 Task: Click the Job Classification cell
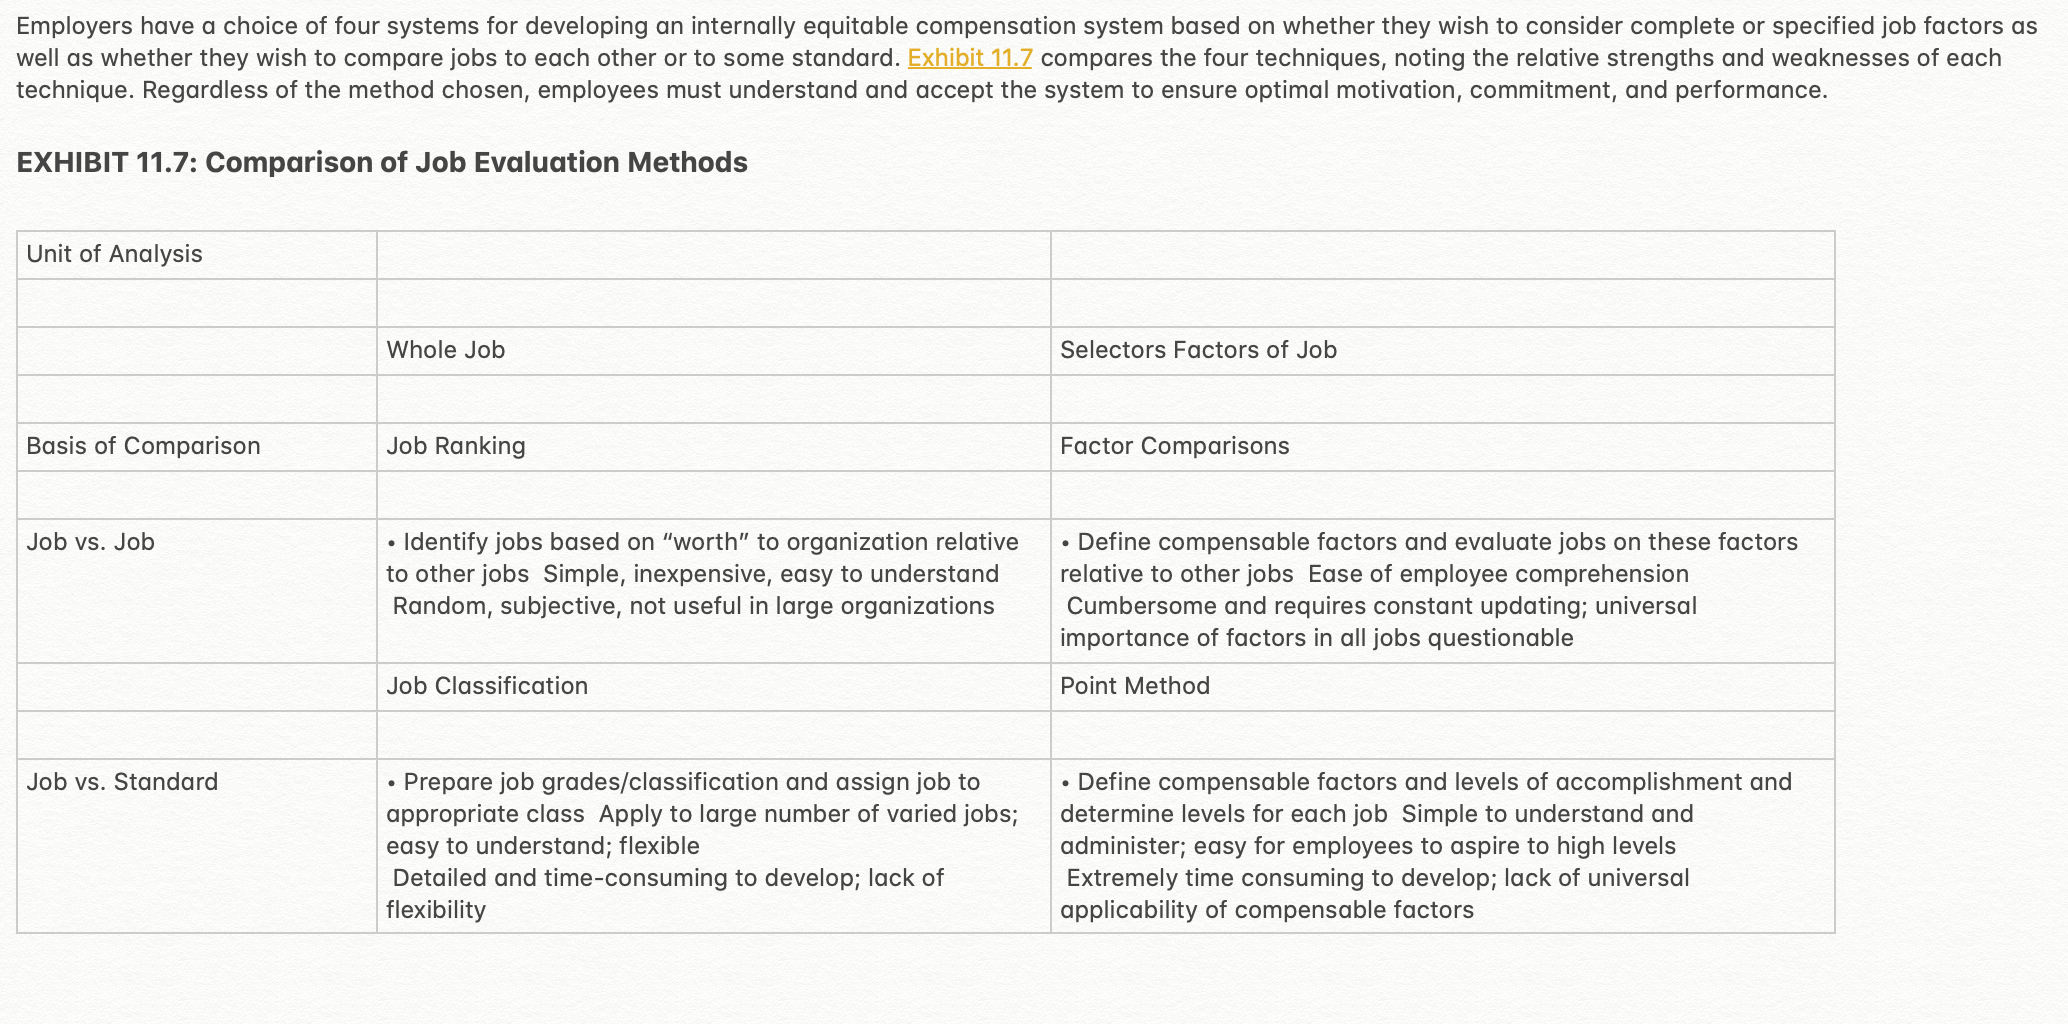pos(714,687)
